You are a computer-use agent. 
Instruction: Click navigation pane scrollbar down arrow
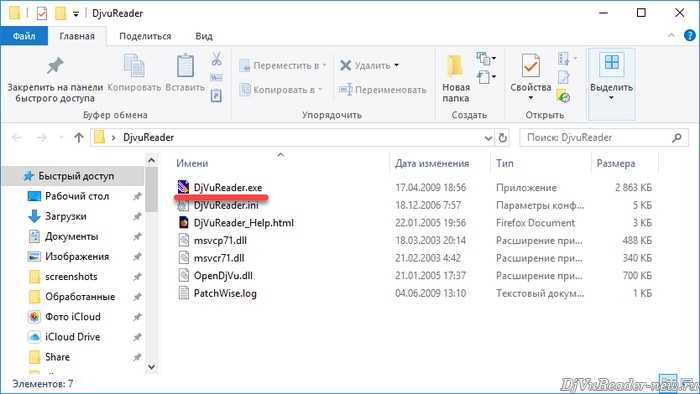(151, 367)
